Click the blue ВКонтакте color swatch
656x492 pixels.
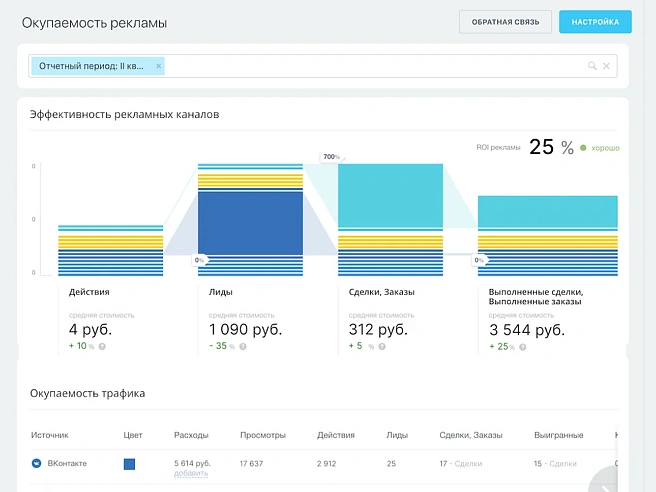129,464
